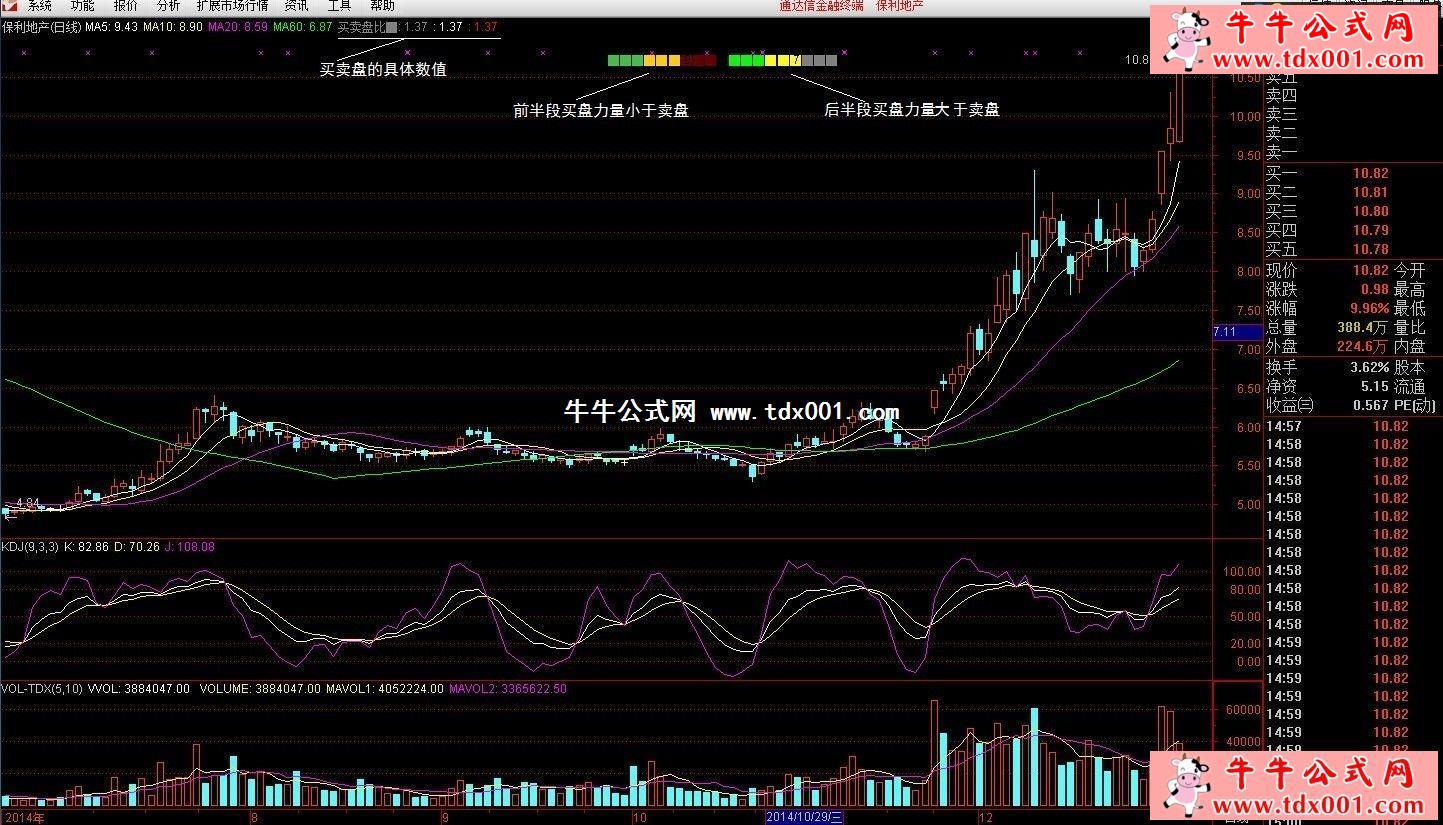Select the 14:57 tick trade row
This screenshot has width=1443, height=825.
click(1337, 426)
